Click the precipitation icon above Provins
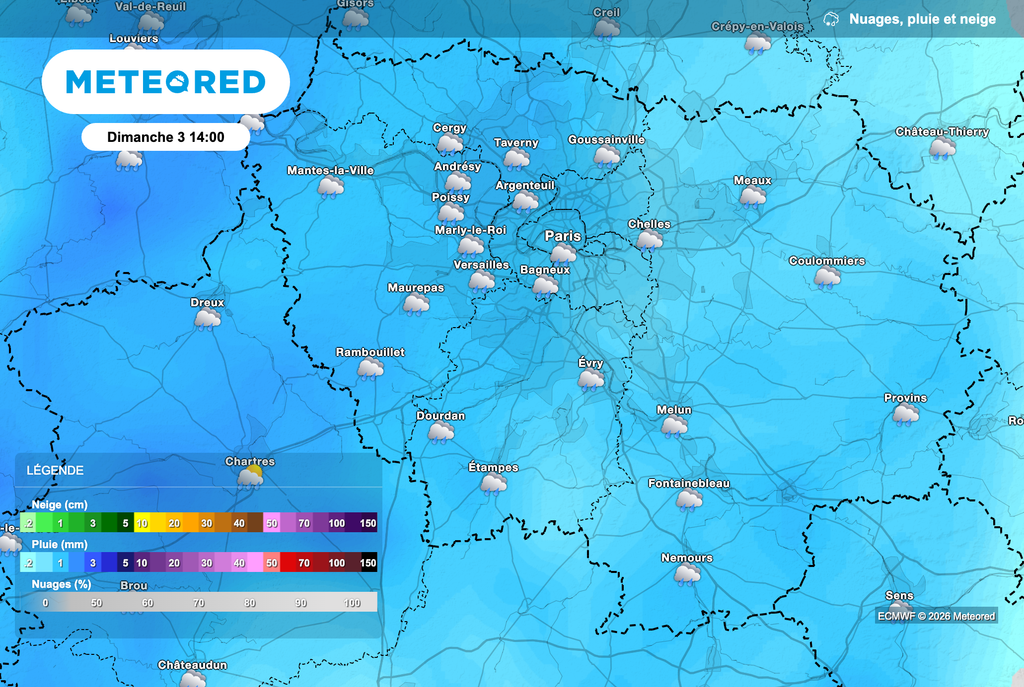 click(906, 412)
